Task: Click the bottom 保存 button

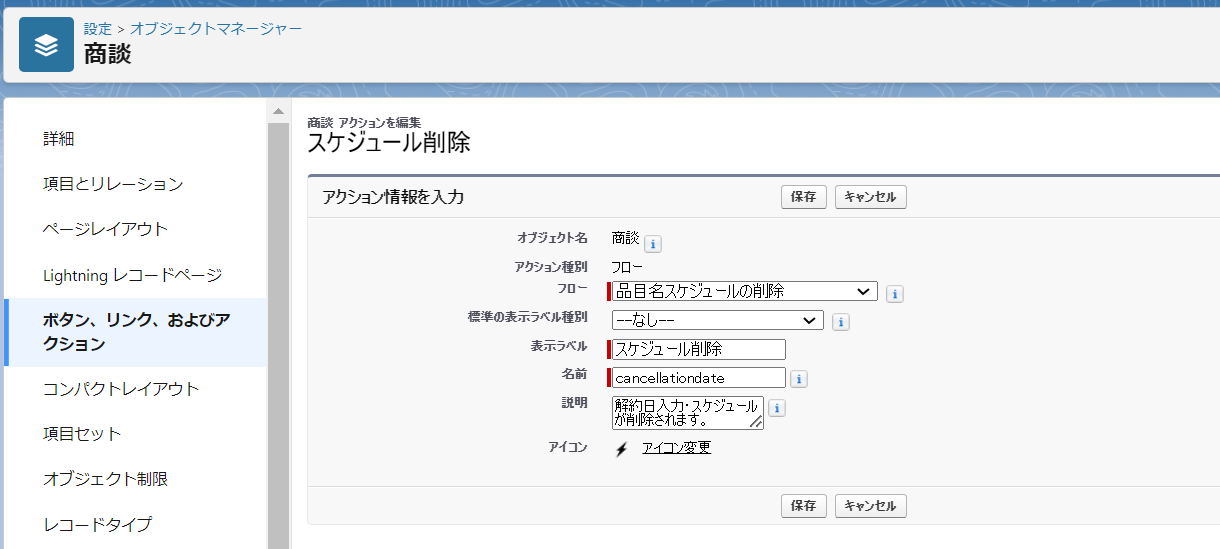Action: click(x=803, y=506)
